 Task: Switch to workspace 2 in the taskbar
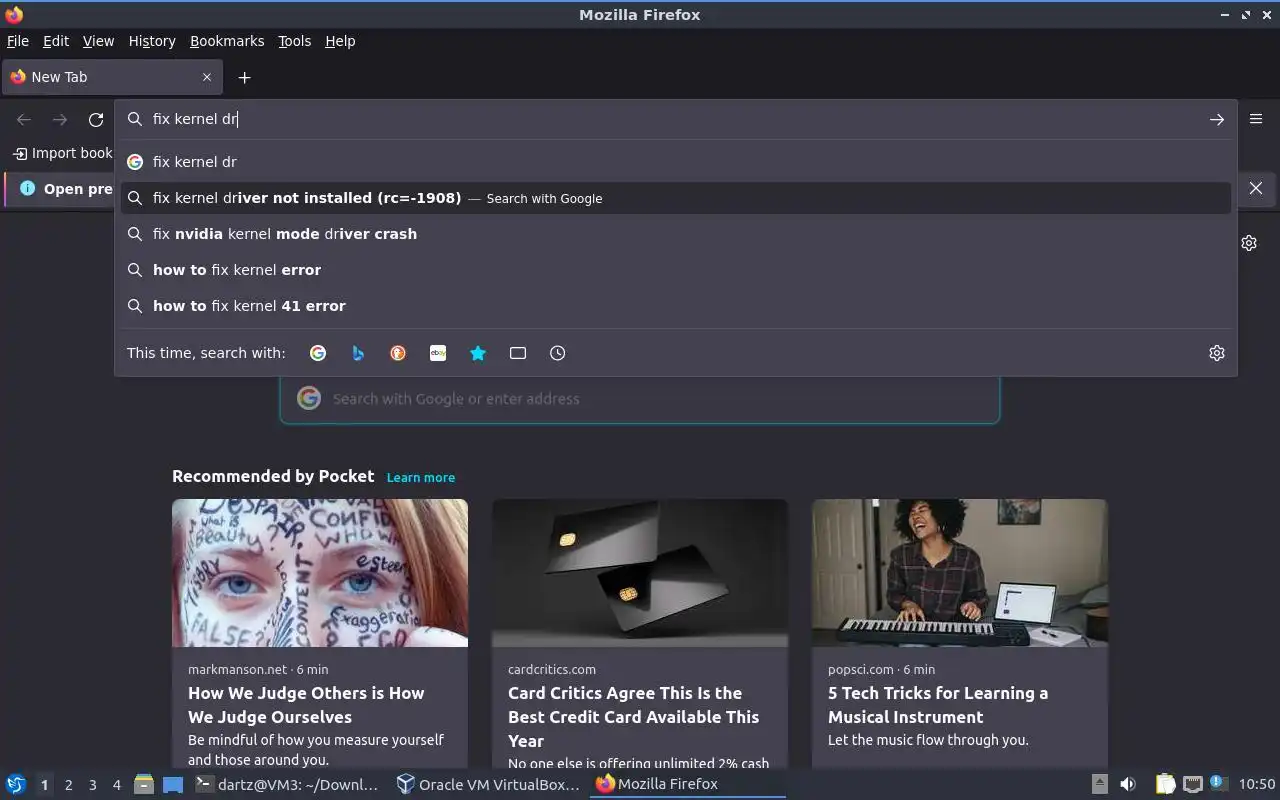[68, 785]
